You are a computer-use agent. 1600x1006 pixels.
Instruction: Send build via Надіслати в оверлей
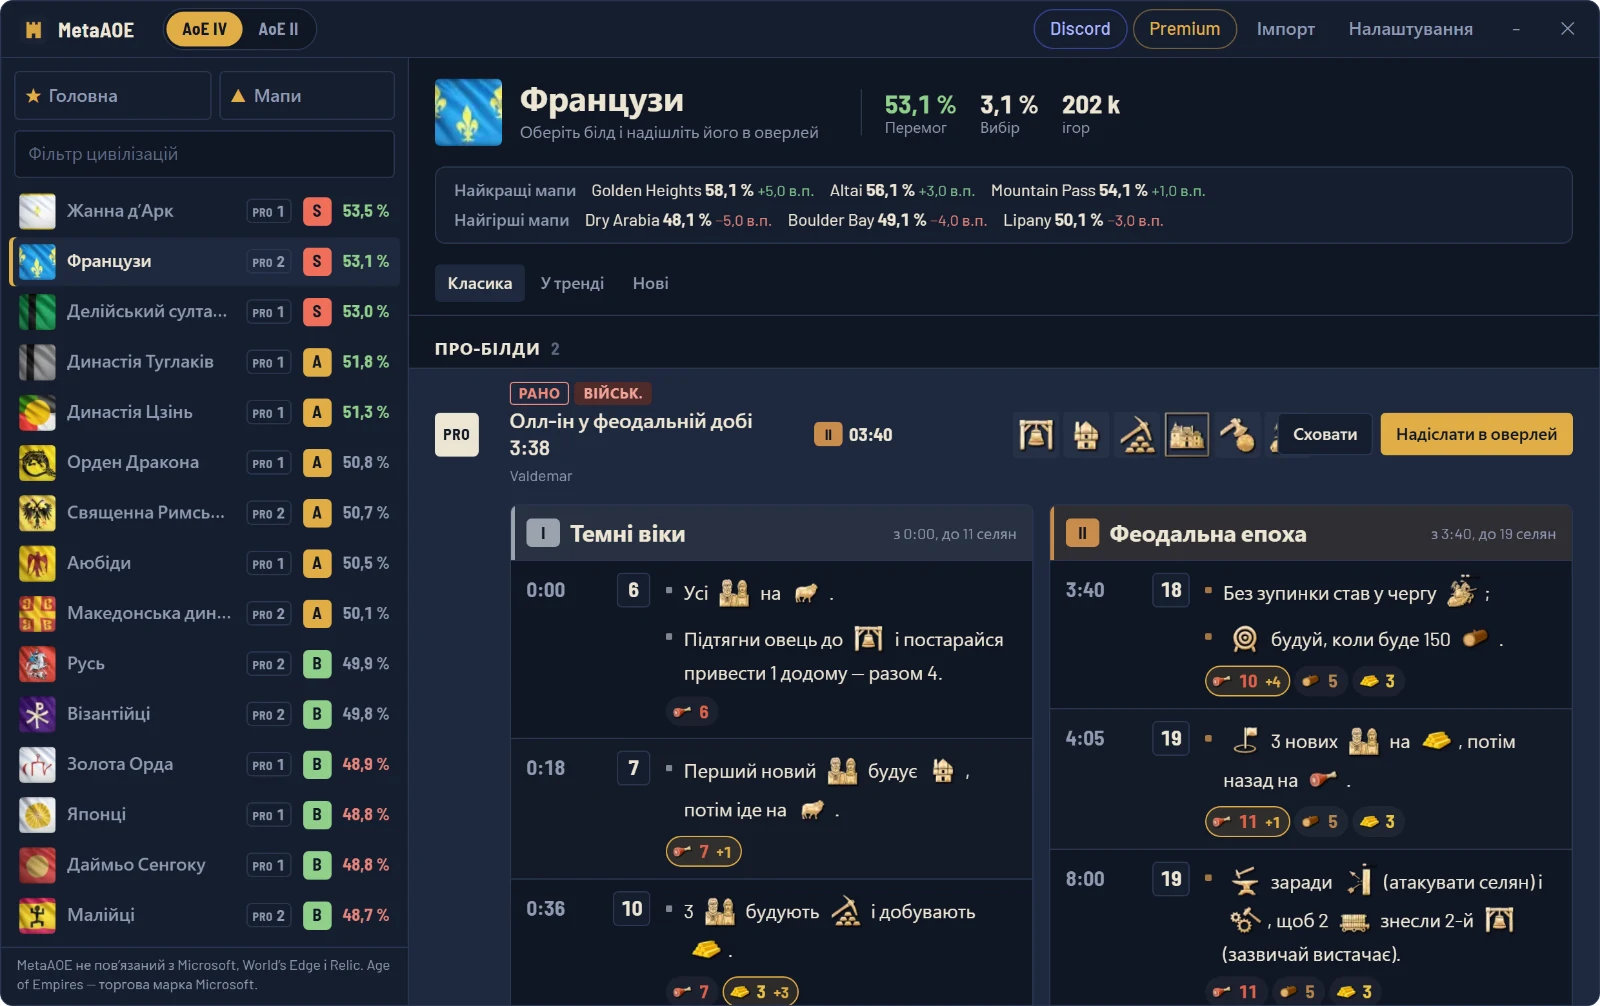(1476, 434)
